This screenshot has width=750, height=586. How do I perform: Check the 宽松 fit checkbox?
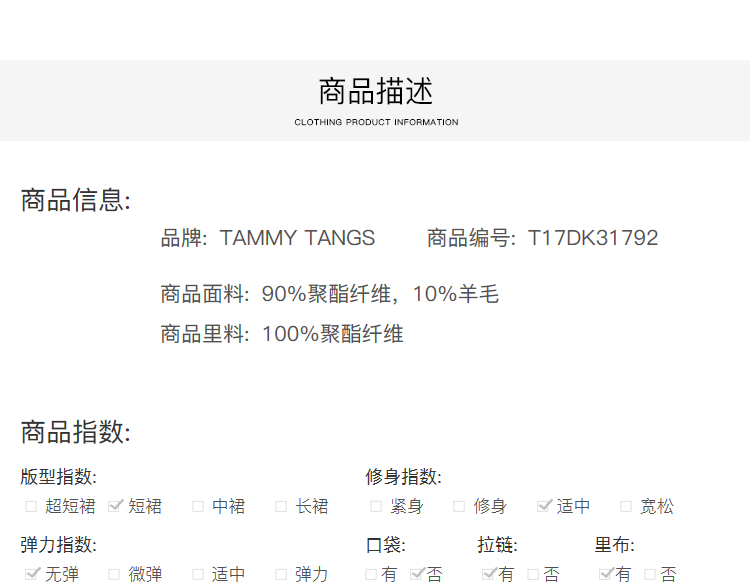(626, 507)
